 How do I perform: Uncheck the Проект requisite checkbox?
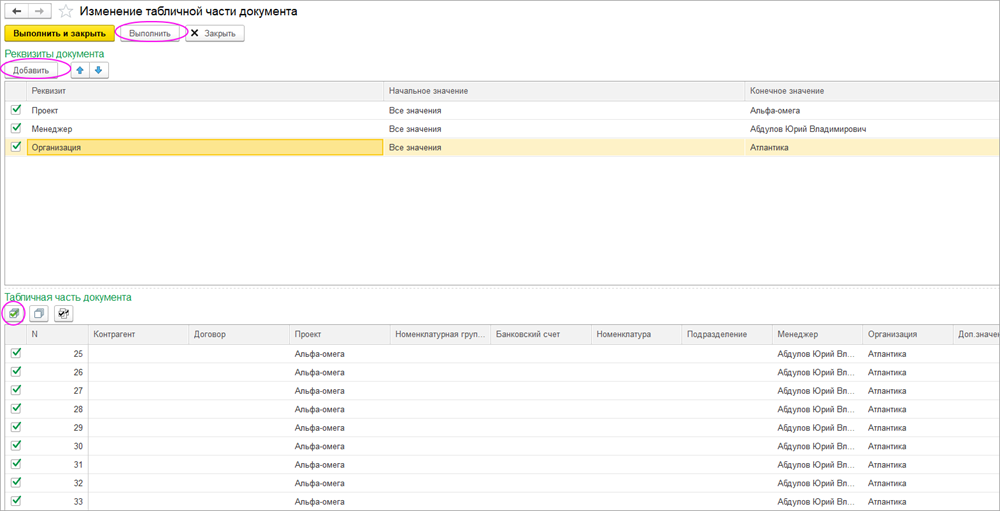[16, 110]
